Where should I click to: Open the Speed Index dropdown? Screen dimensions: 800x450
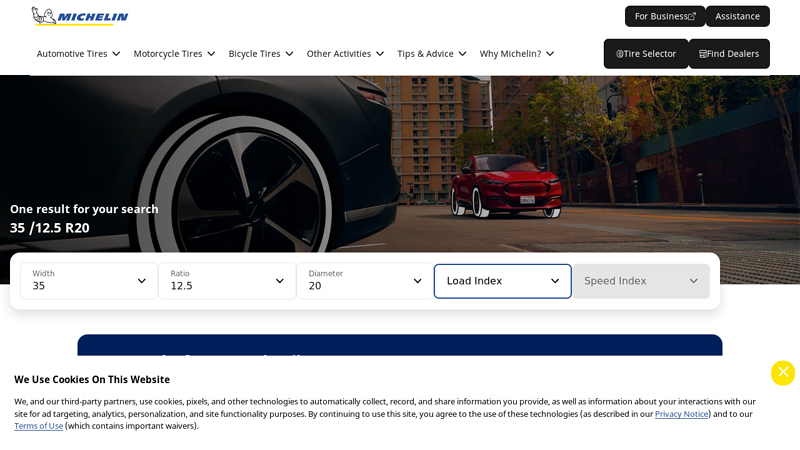click(641, 281)
